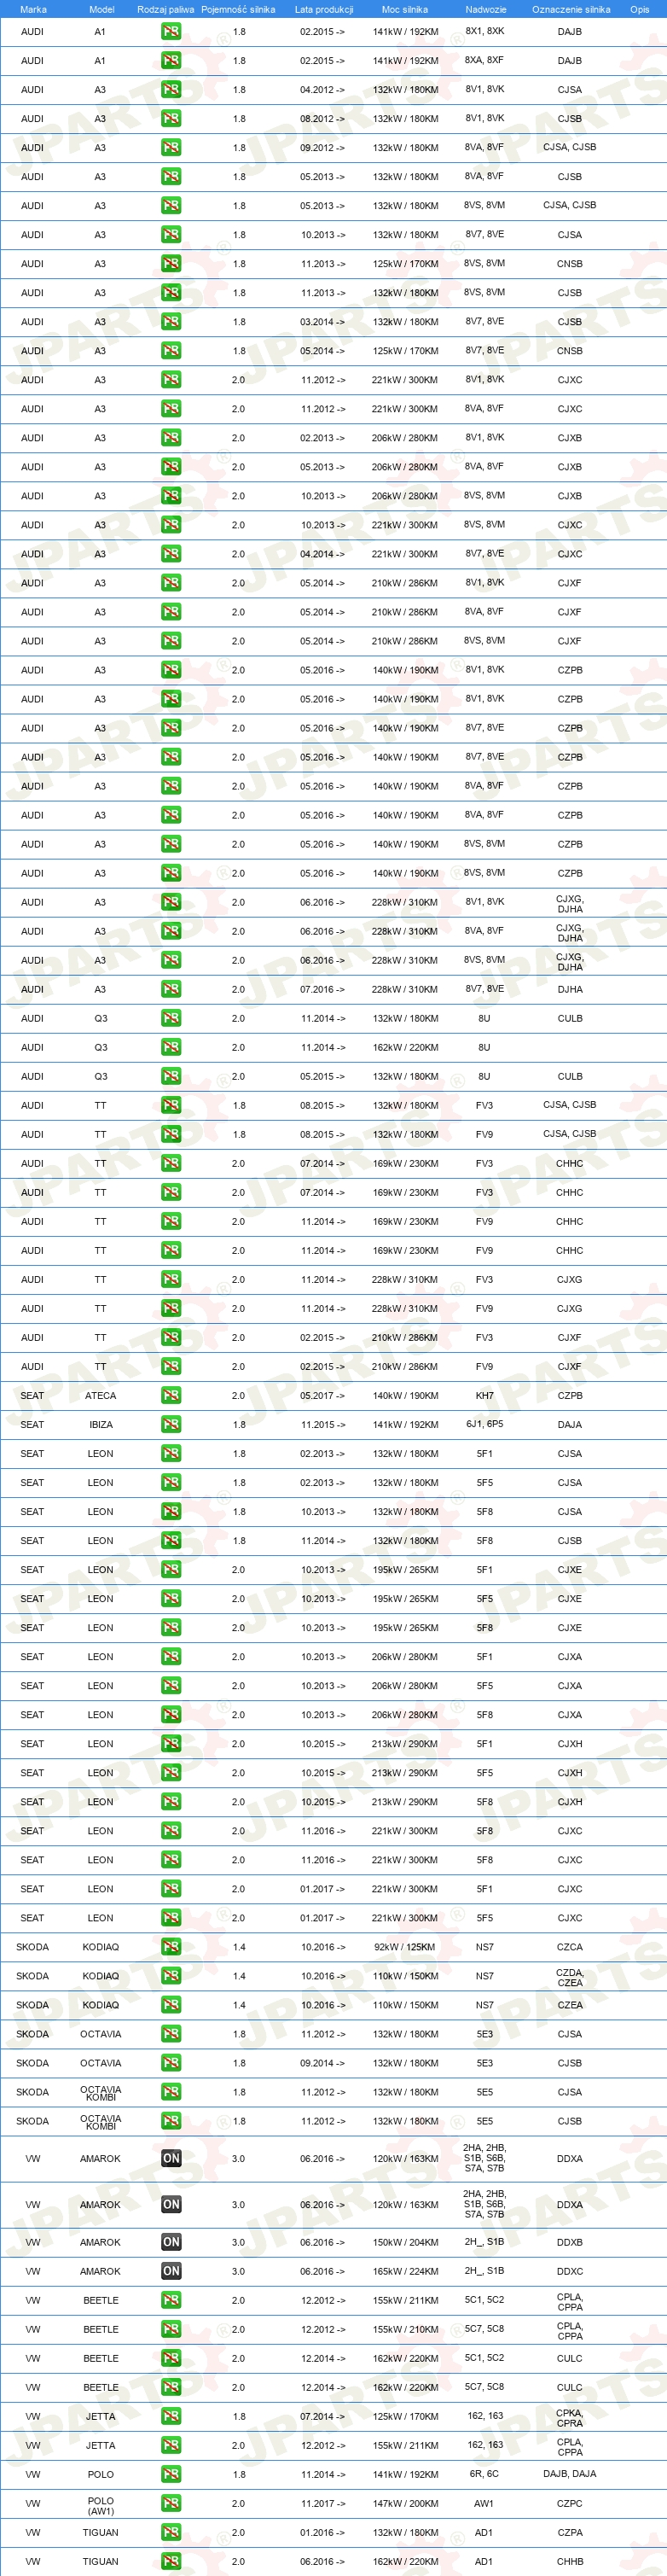Click the 01.2016 -> production date cell
667x2576 pixels.
point(323,2532)
